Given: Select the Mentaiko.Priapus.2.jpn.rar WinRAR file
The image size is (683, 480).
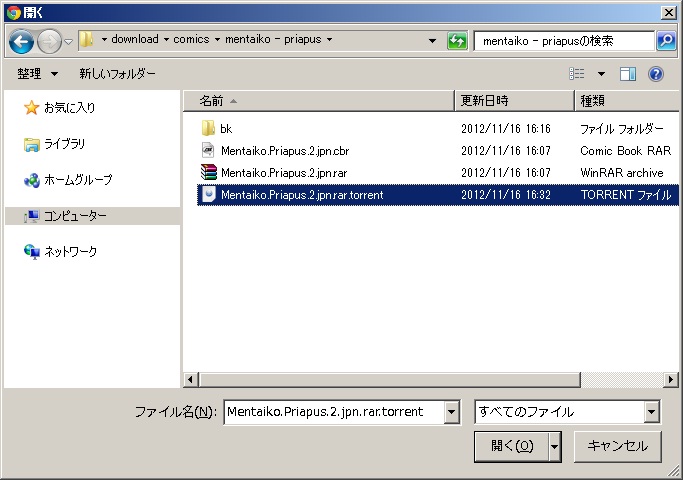Looking at the screenshot, I should [x=284, y=173].
